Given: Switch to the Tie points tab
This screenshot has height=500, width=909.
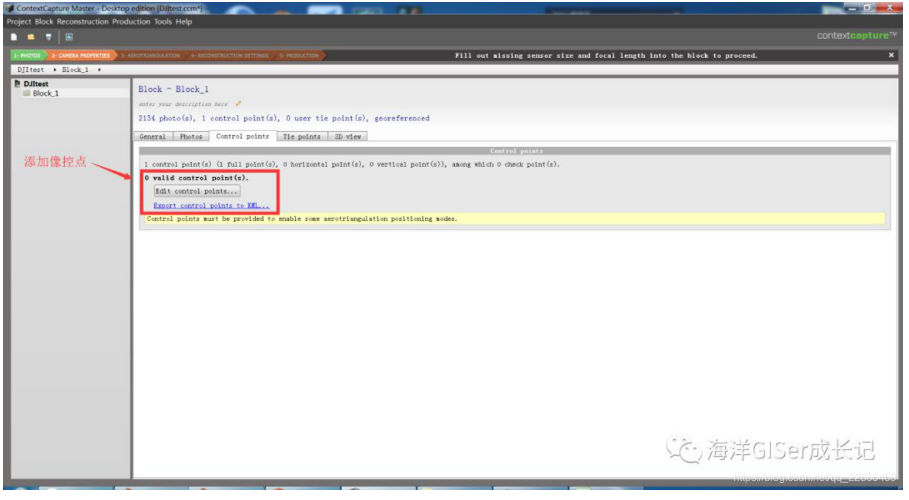Looking at the screenshot, I should (x=301, y=136).
